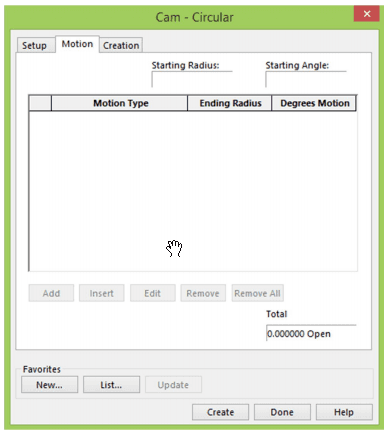Screen dimensions: 389x433
Task: Click the Remove button
Action: pyautogui.click(x=203, y=293)
